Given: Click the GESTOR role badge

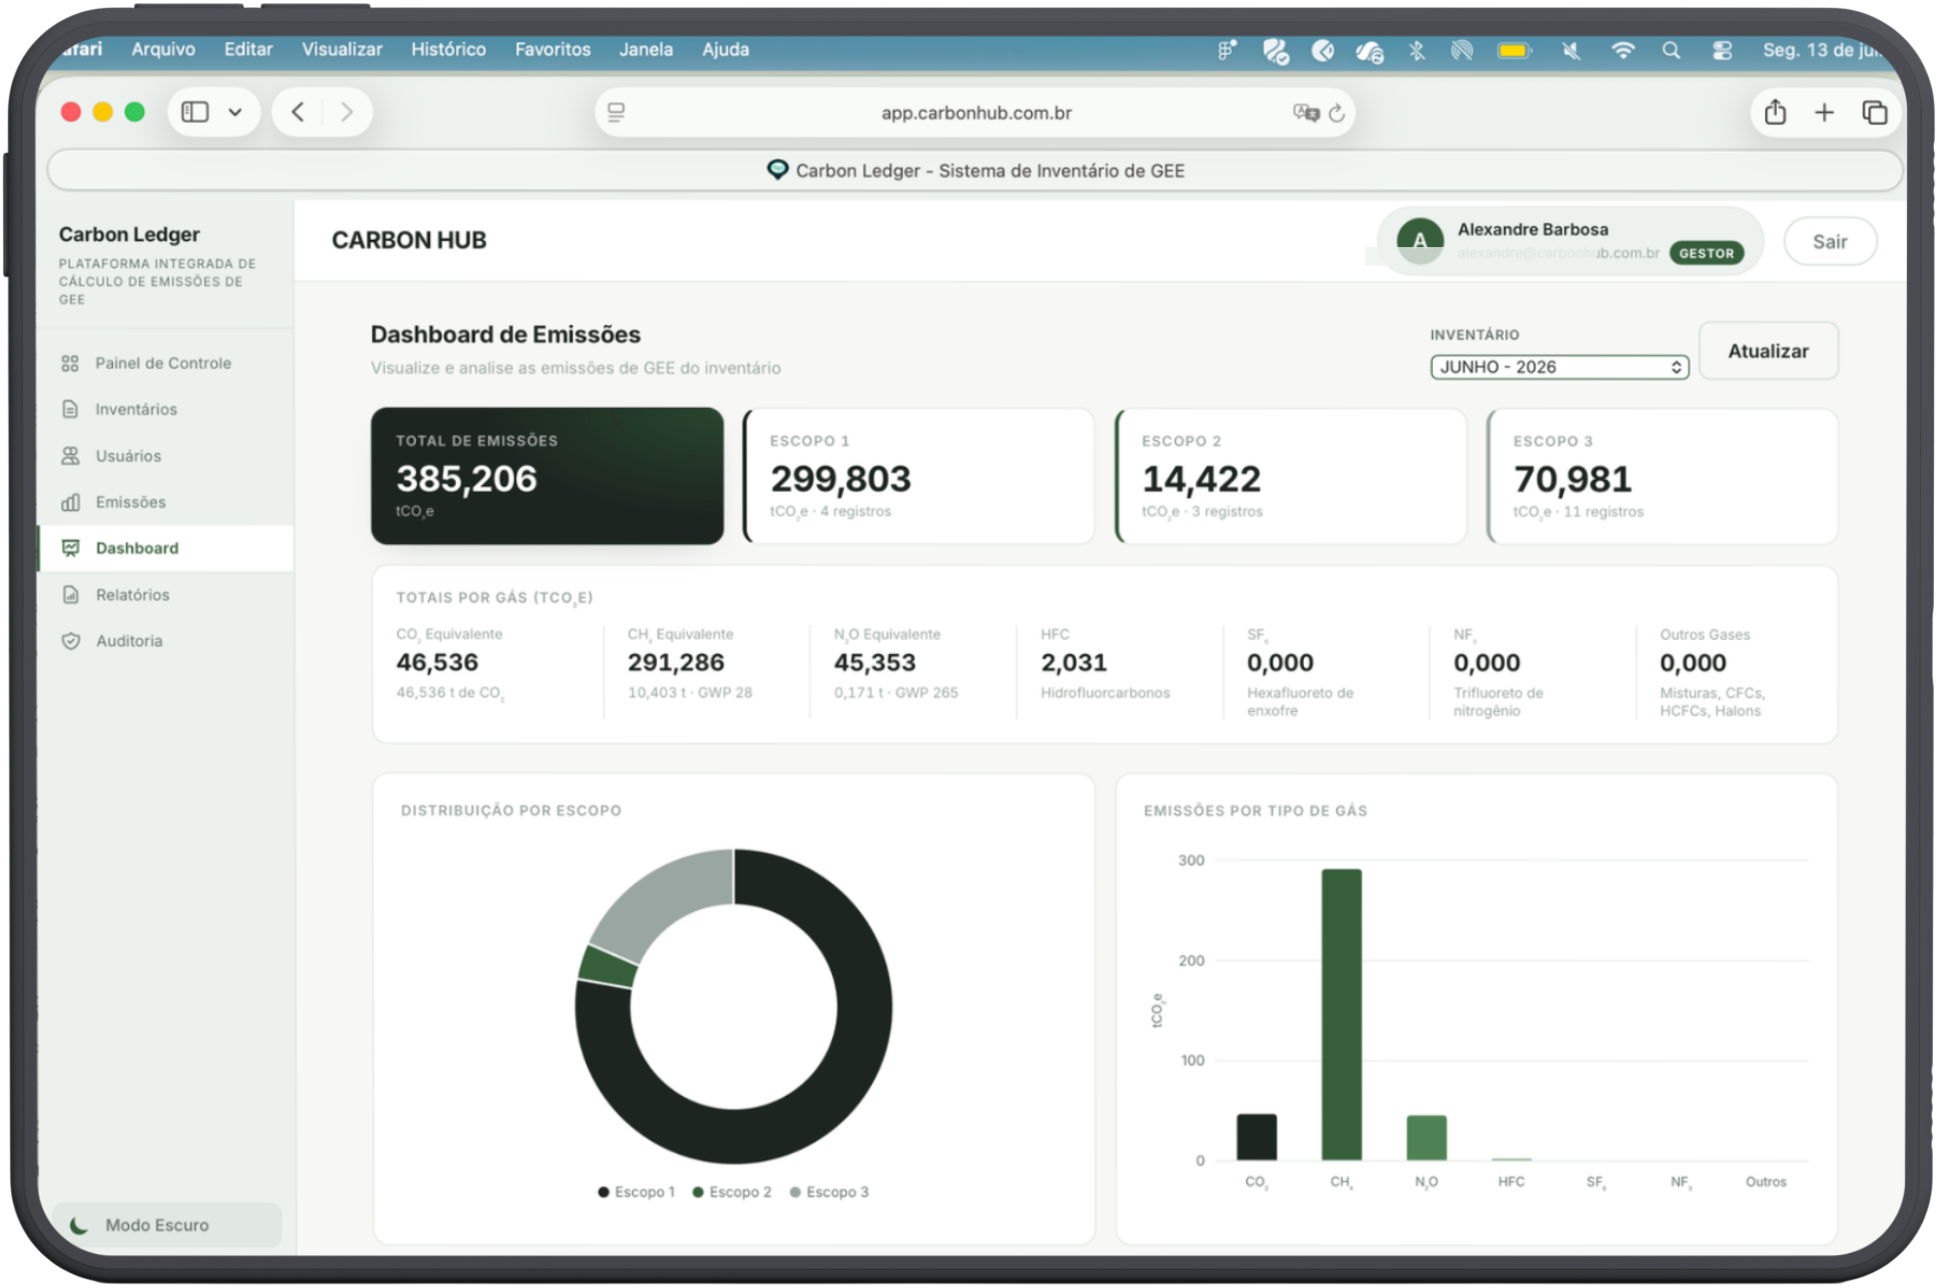Looking at the screenshot, I should pos(1706,254).
